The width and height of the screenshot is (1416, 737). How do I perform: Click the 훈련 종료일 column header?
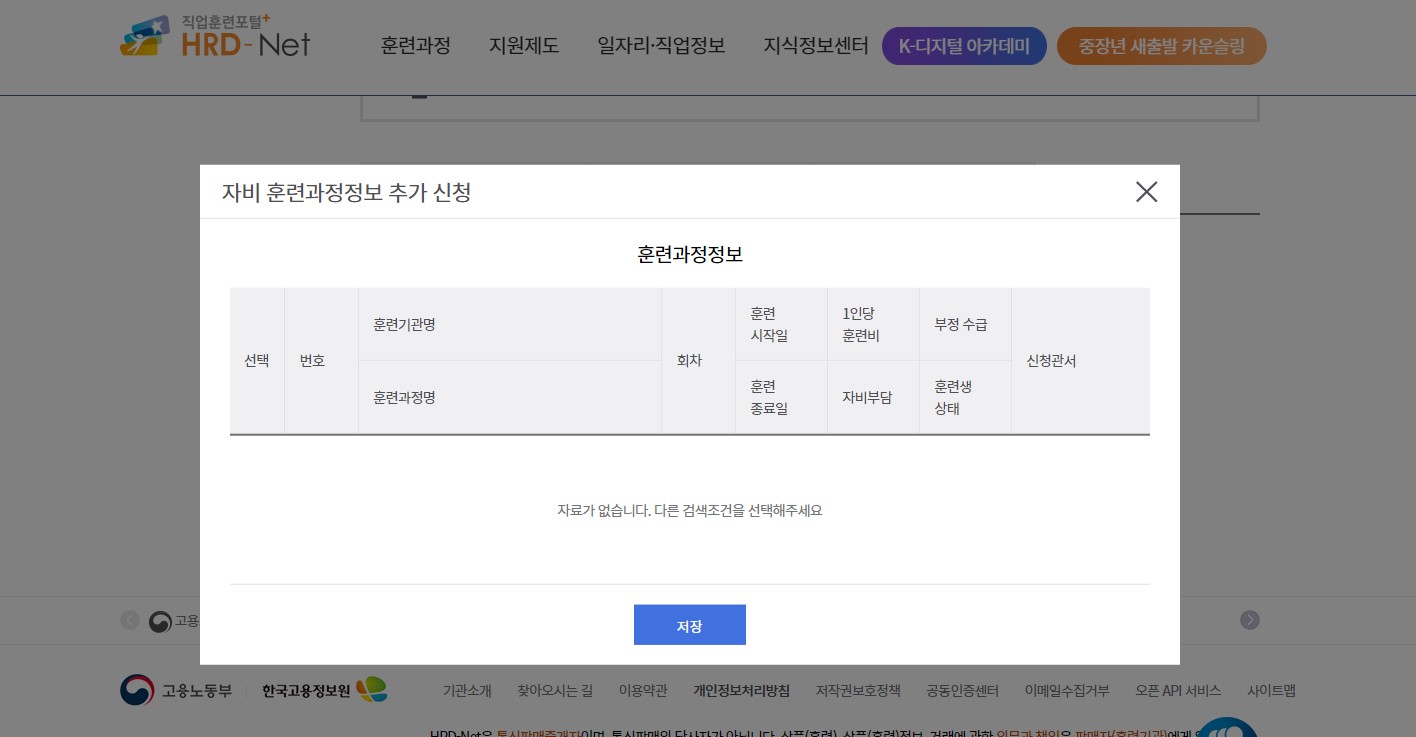(x=781, y=397)
